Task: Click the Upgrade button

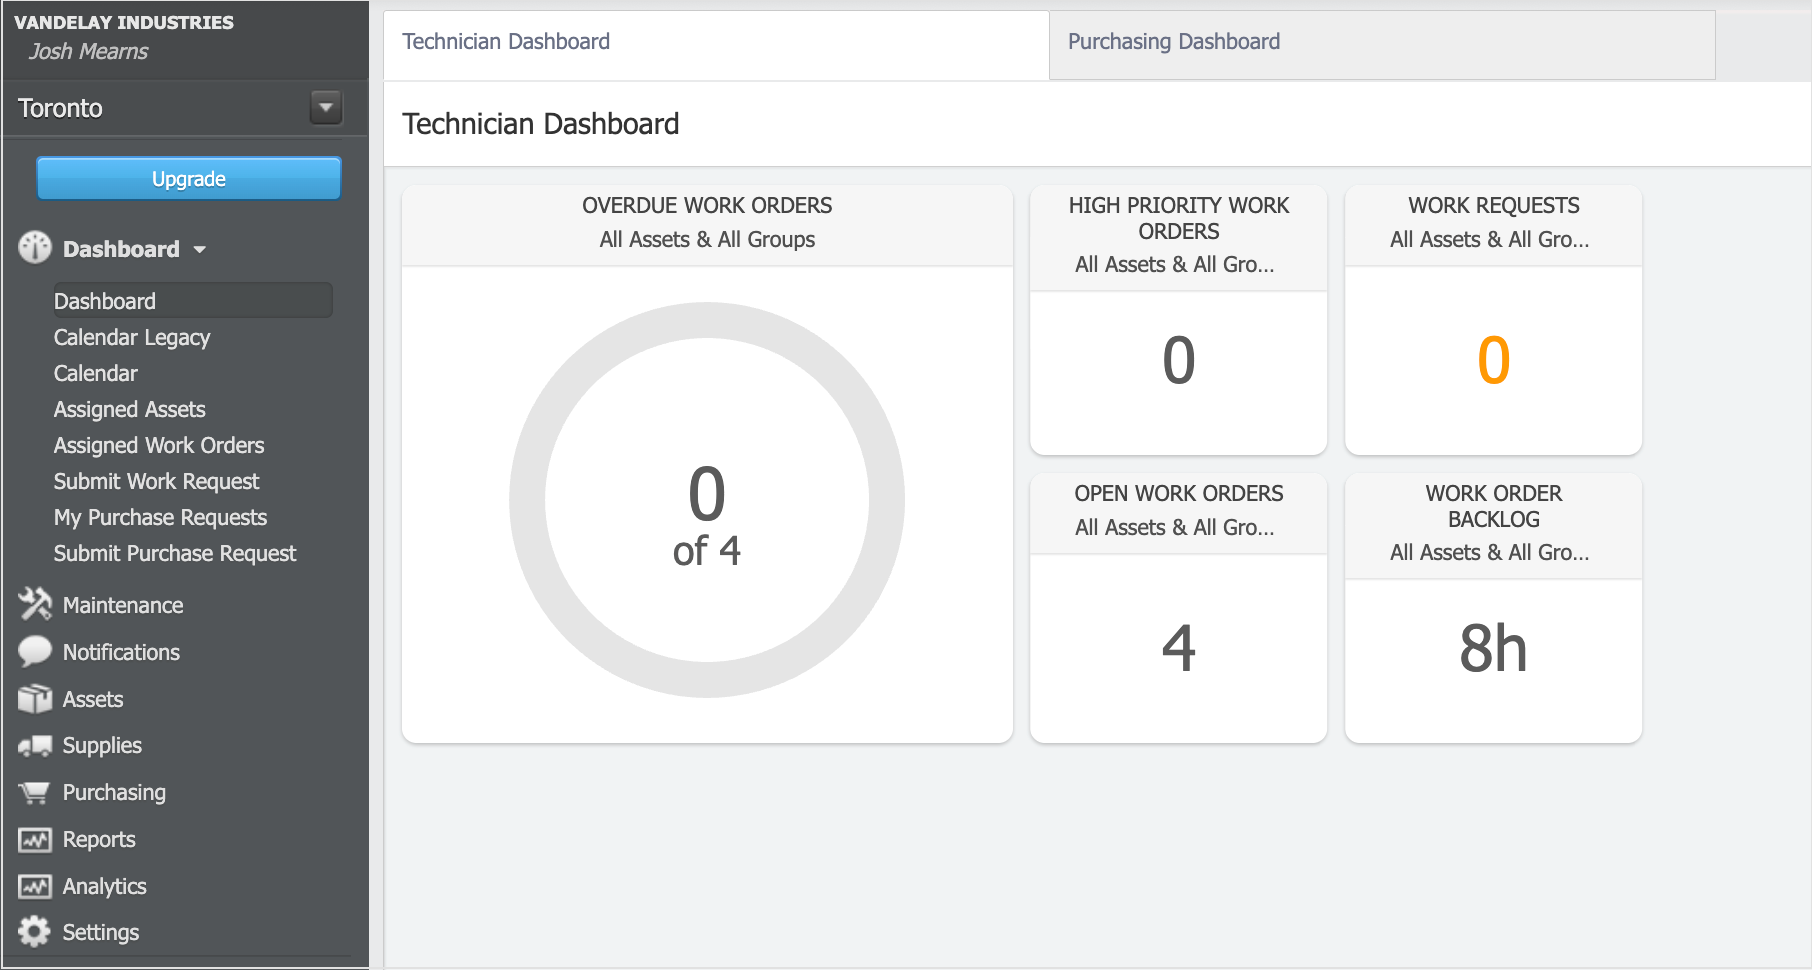Action: (x=188, y=178)
